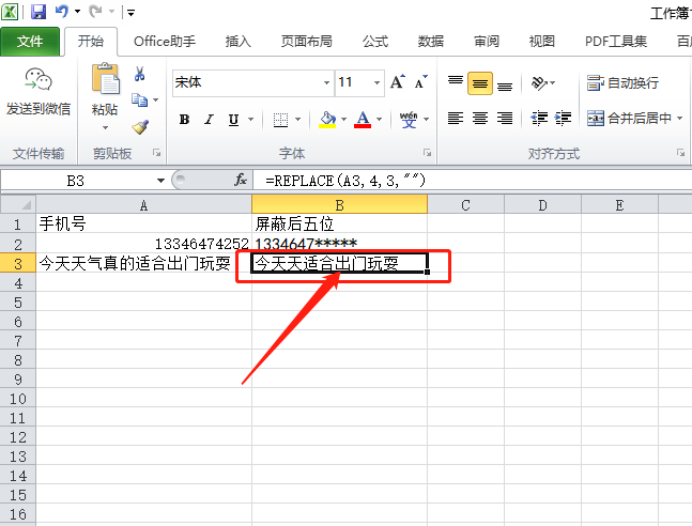Expand the font color dropdown arrow
692x526 pixels.
tap(379, 119)
